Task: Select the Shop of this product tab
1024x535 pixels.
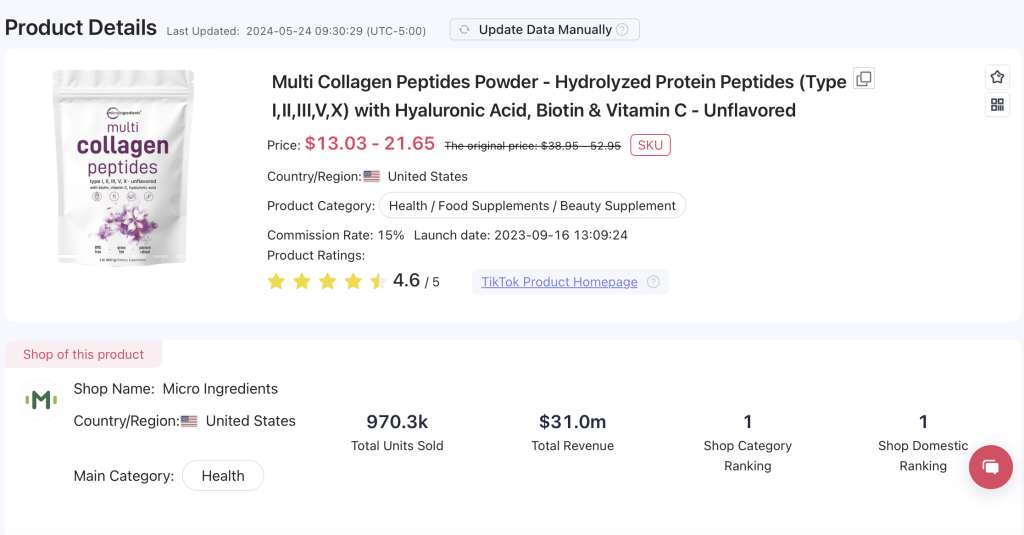Action: point(83,354)
